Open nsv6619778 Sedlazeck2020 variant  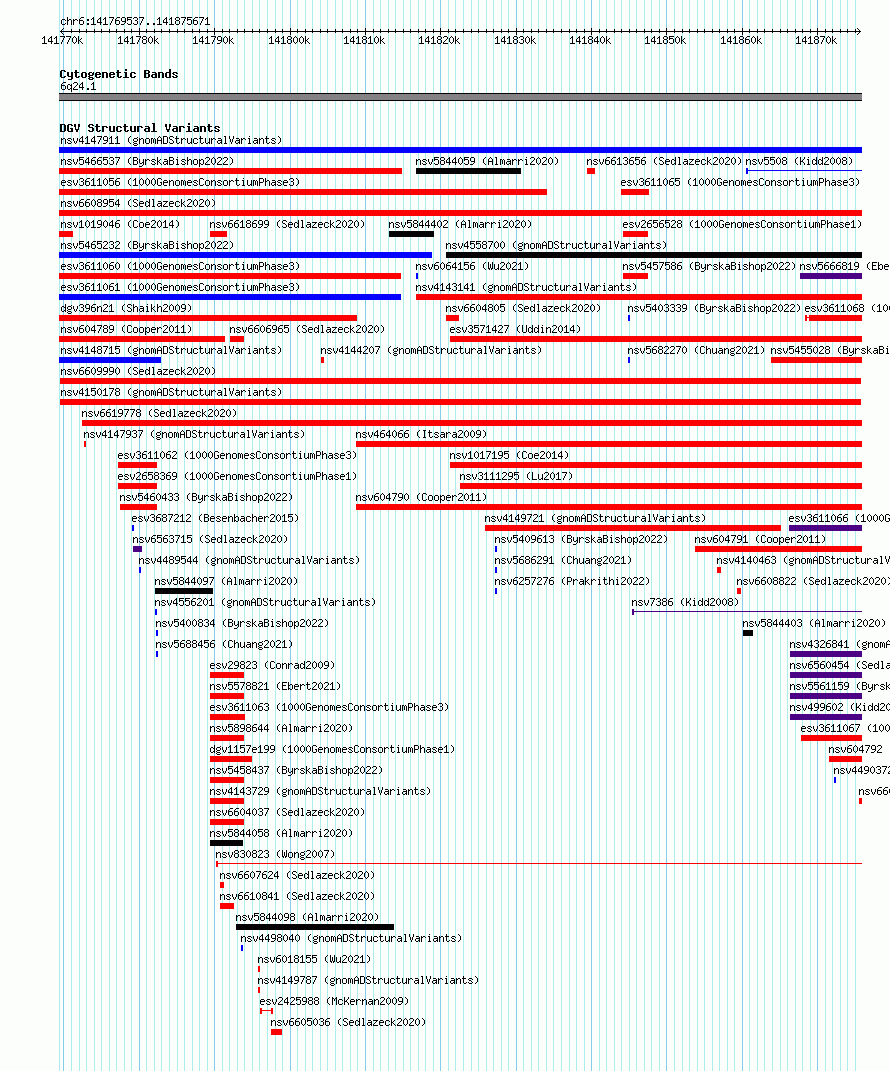[159, 413]
